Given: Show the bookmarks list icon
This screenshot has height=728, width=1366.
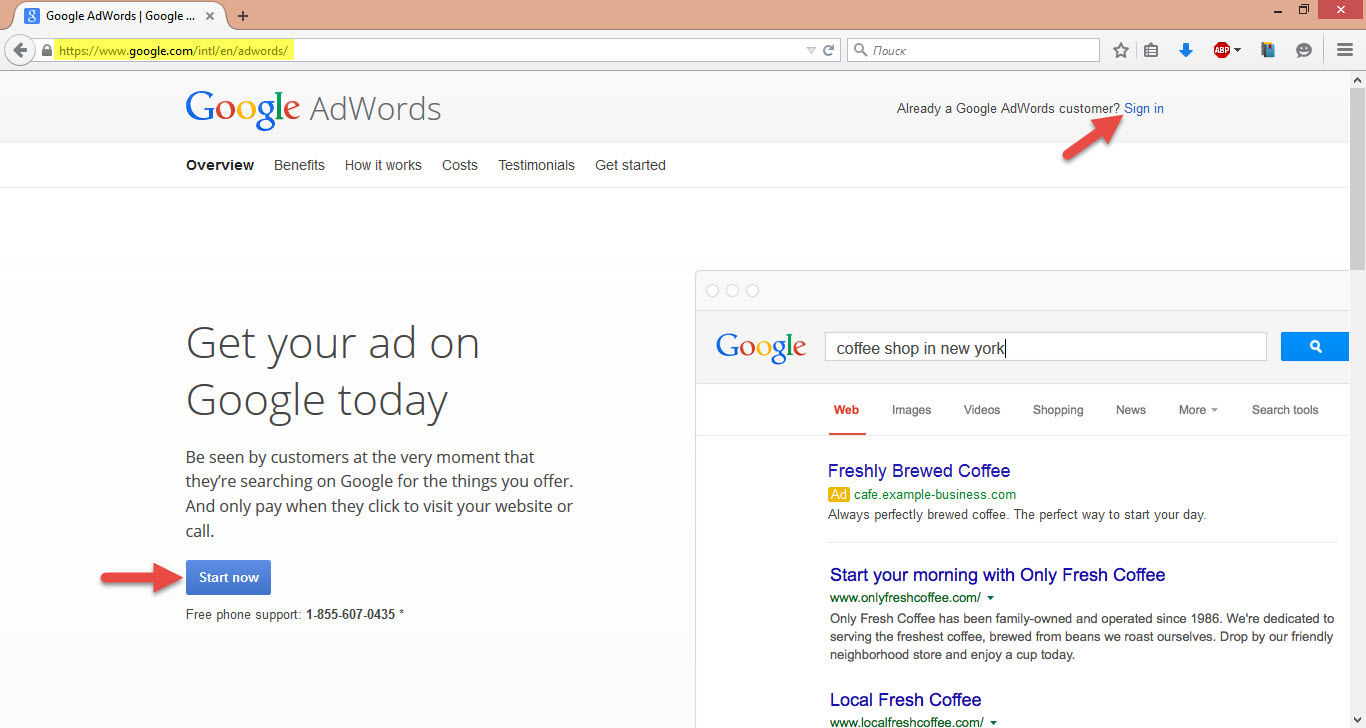Looking at the screenshot, I should click(x=1151, y=50).
